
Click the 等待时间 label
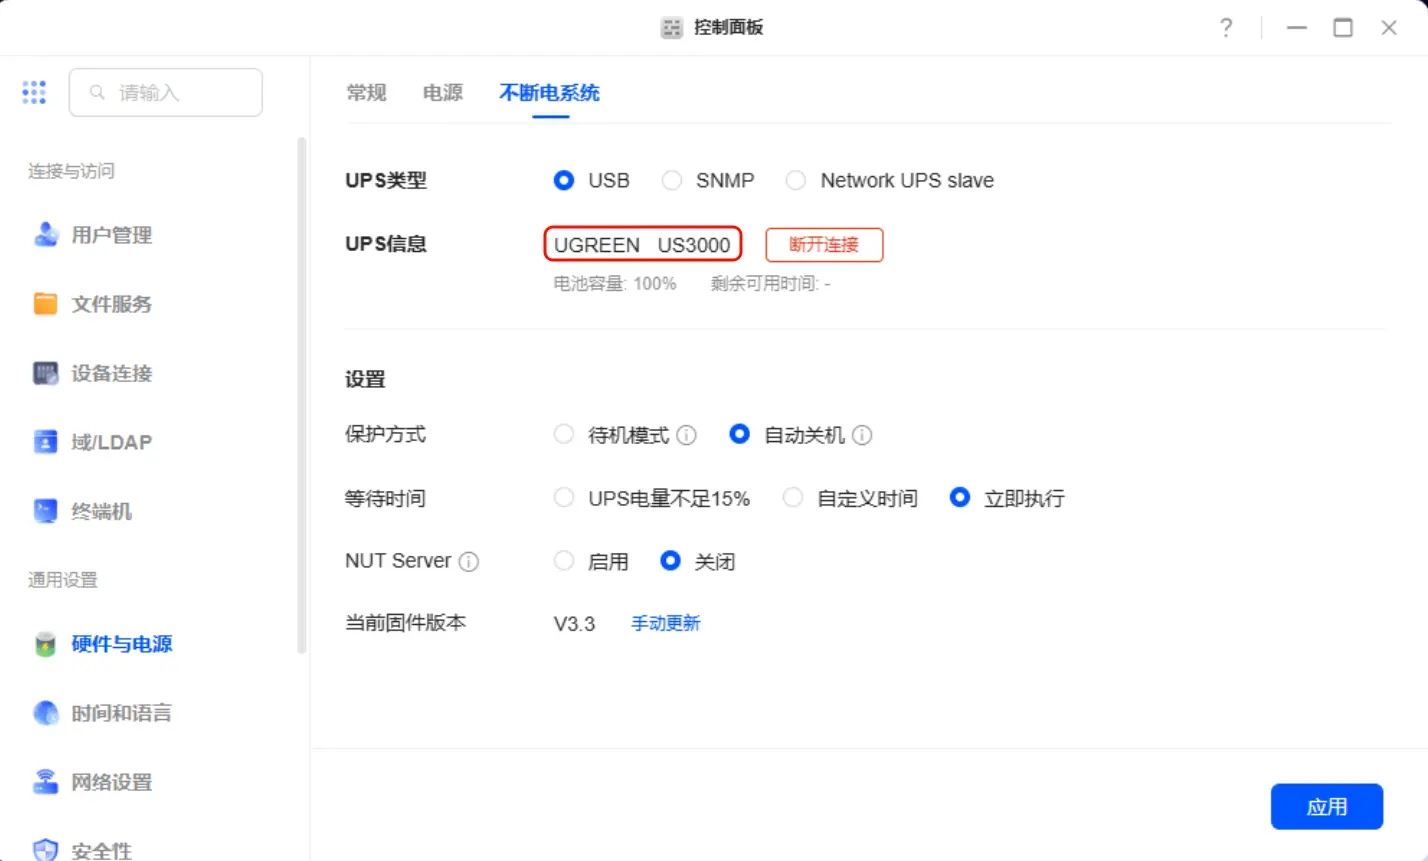click(385, 498)
